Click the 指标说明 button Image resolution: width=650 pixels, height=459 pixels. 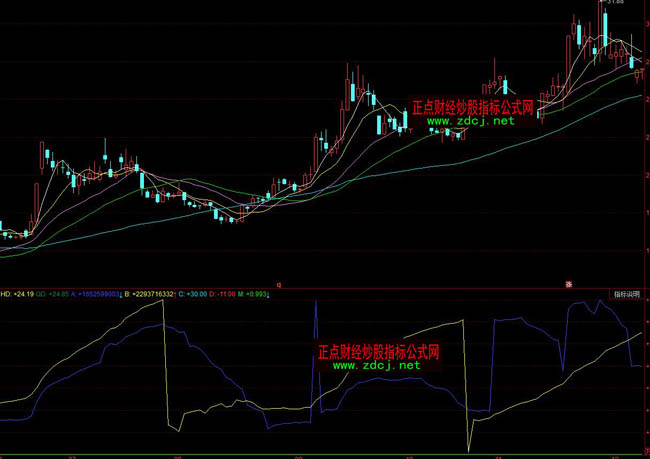pos(626,295)
